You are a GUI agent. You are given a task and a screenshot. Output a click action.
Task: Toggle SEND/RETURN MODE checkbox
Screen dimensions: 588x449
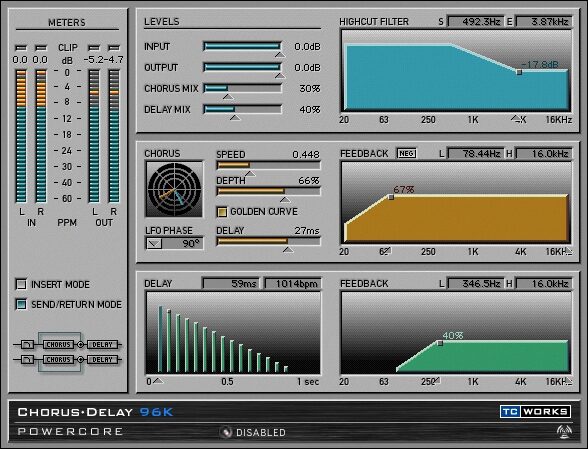coord(21,304)
